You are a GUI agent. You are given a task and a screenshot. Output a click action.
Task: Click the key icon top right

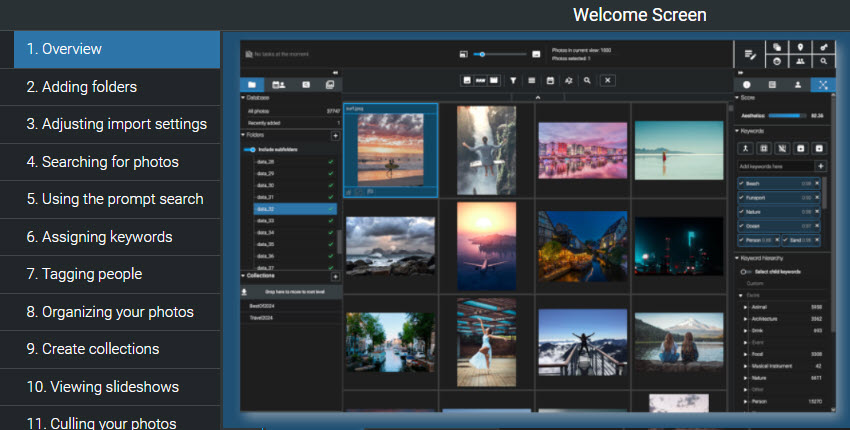tap(823, 47)
